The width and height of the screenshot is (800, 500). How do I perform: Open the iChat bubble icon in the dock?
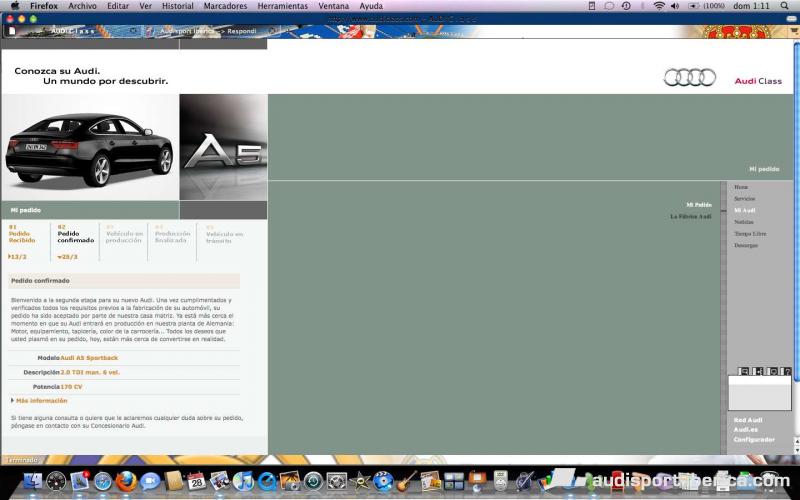click(150, 481)
